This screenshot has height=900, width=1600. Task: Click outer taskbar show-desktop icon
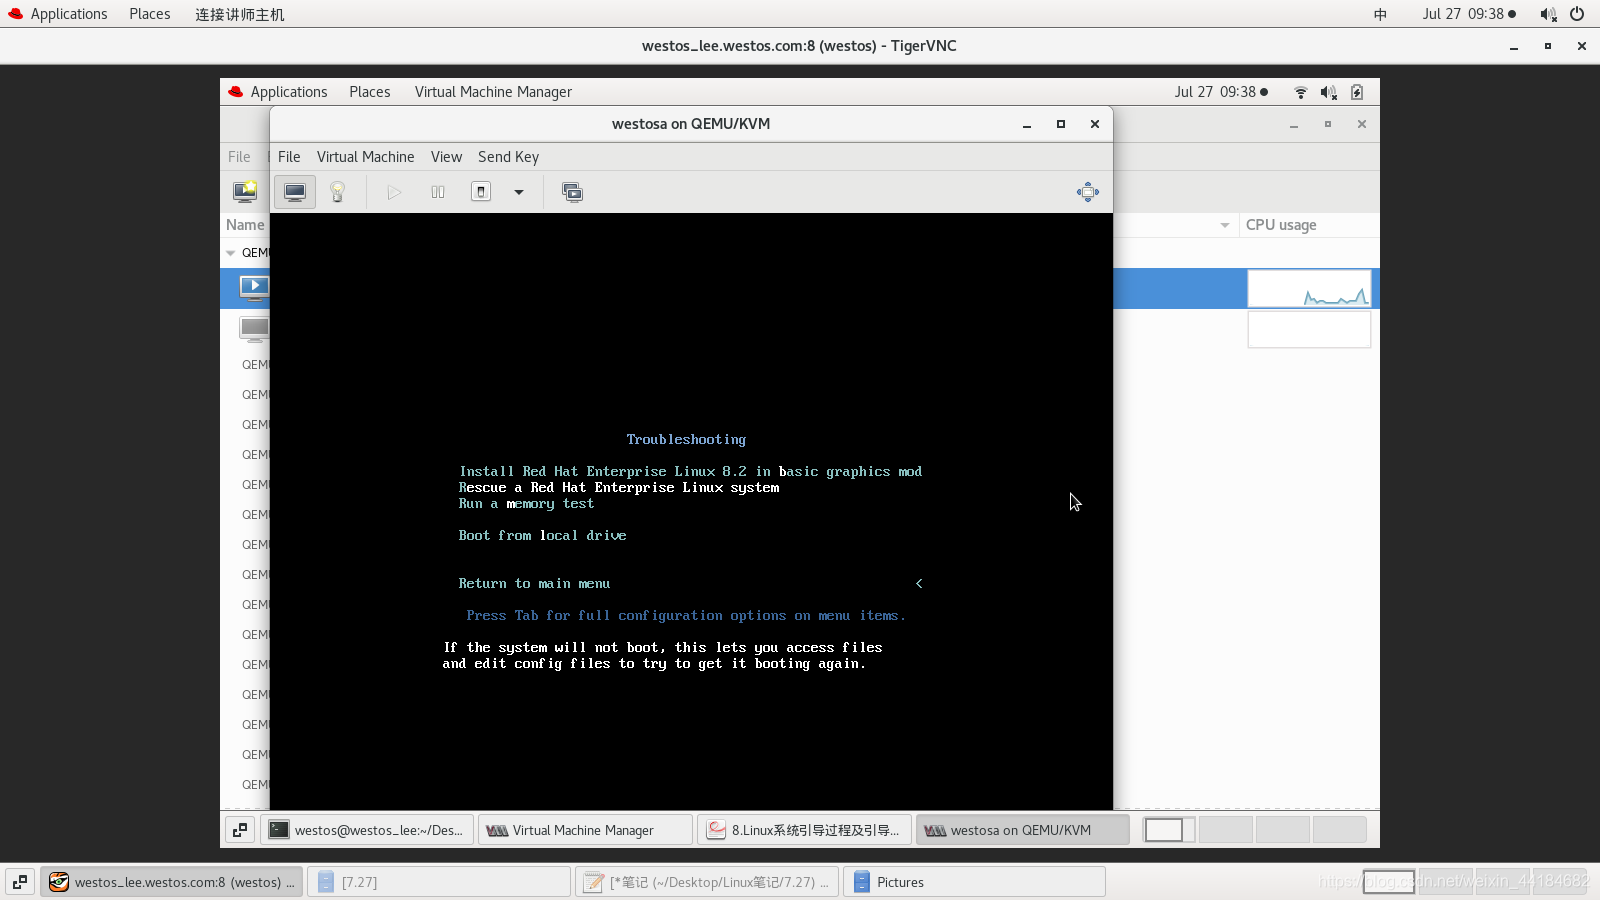pos(20,882)
